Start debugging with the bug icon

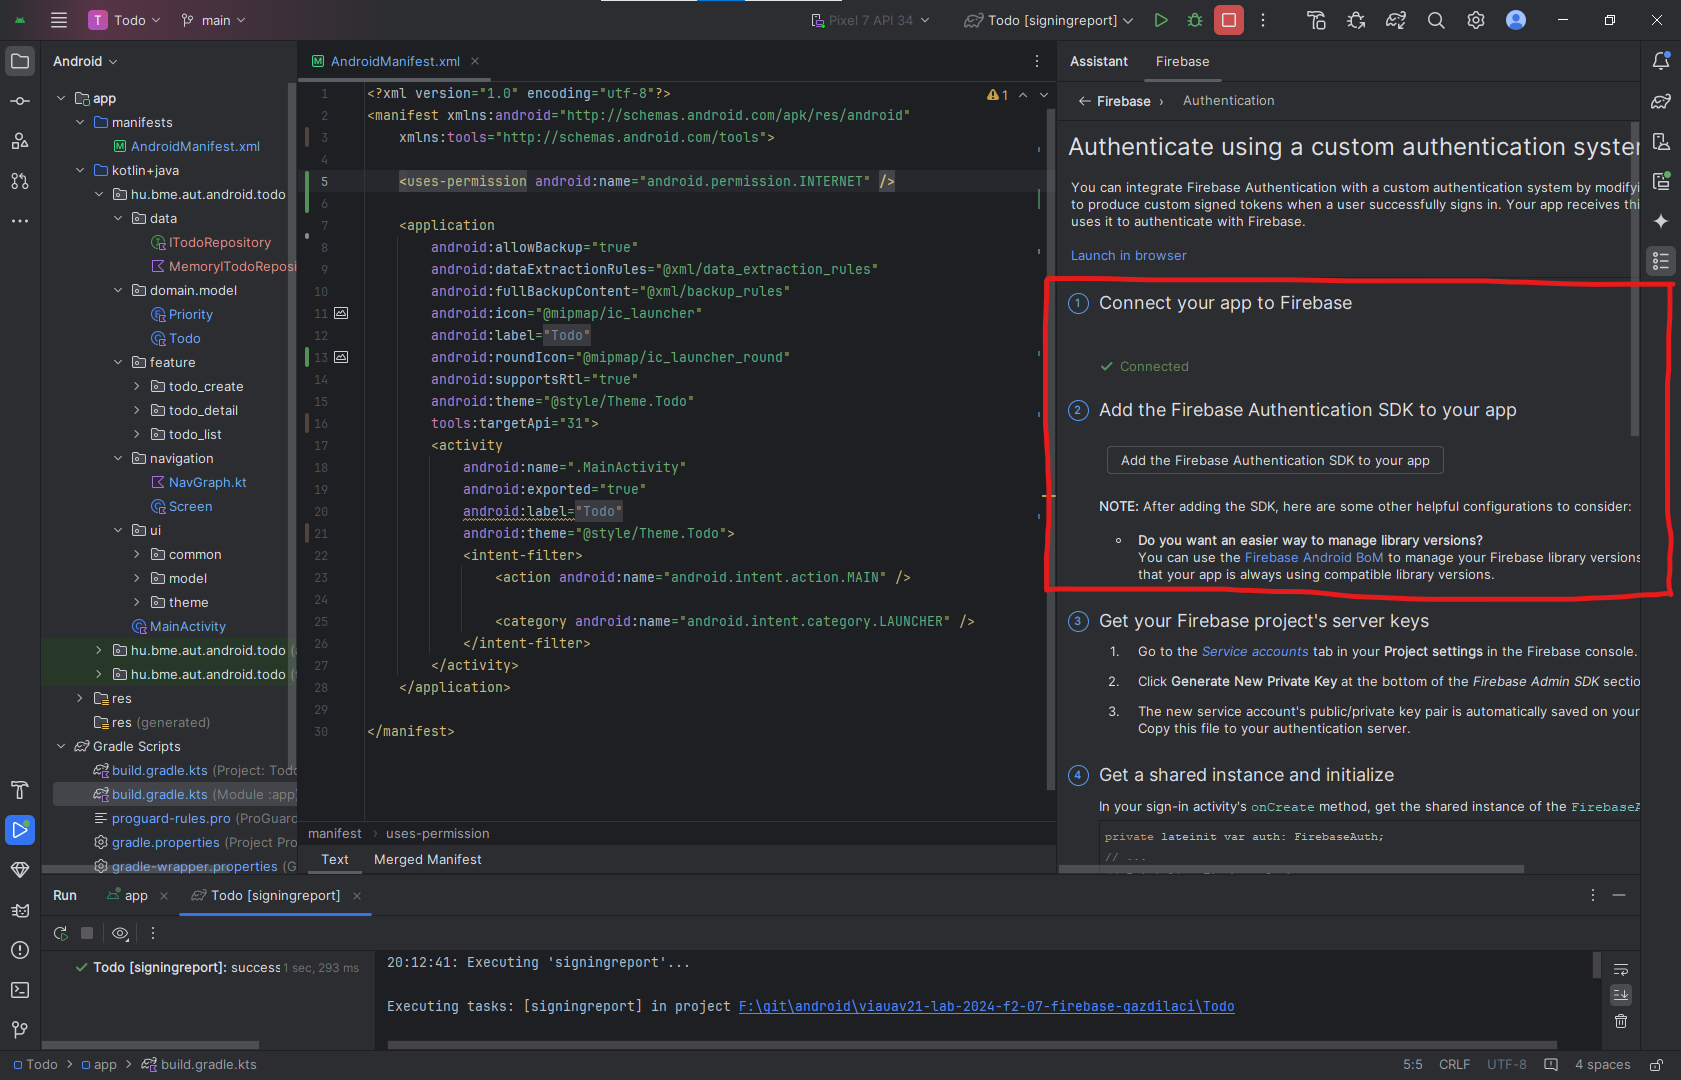pos(1195,20)
